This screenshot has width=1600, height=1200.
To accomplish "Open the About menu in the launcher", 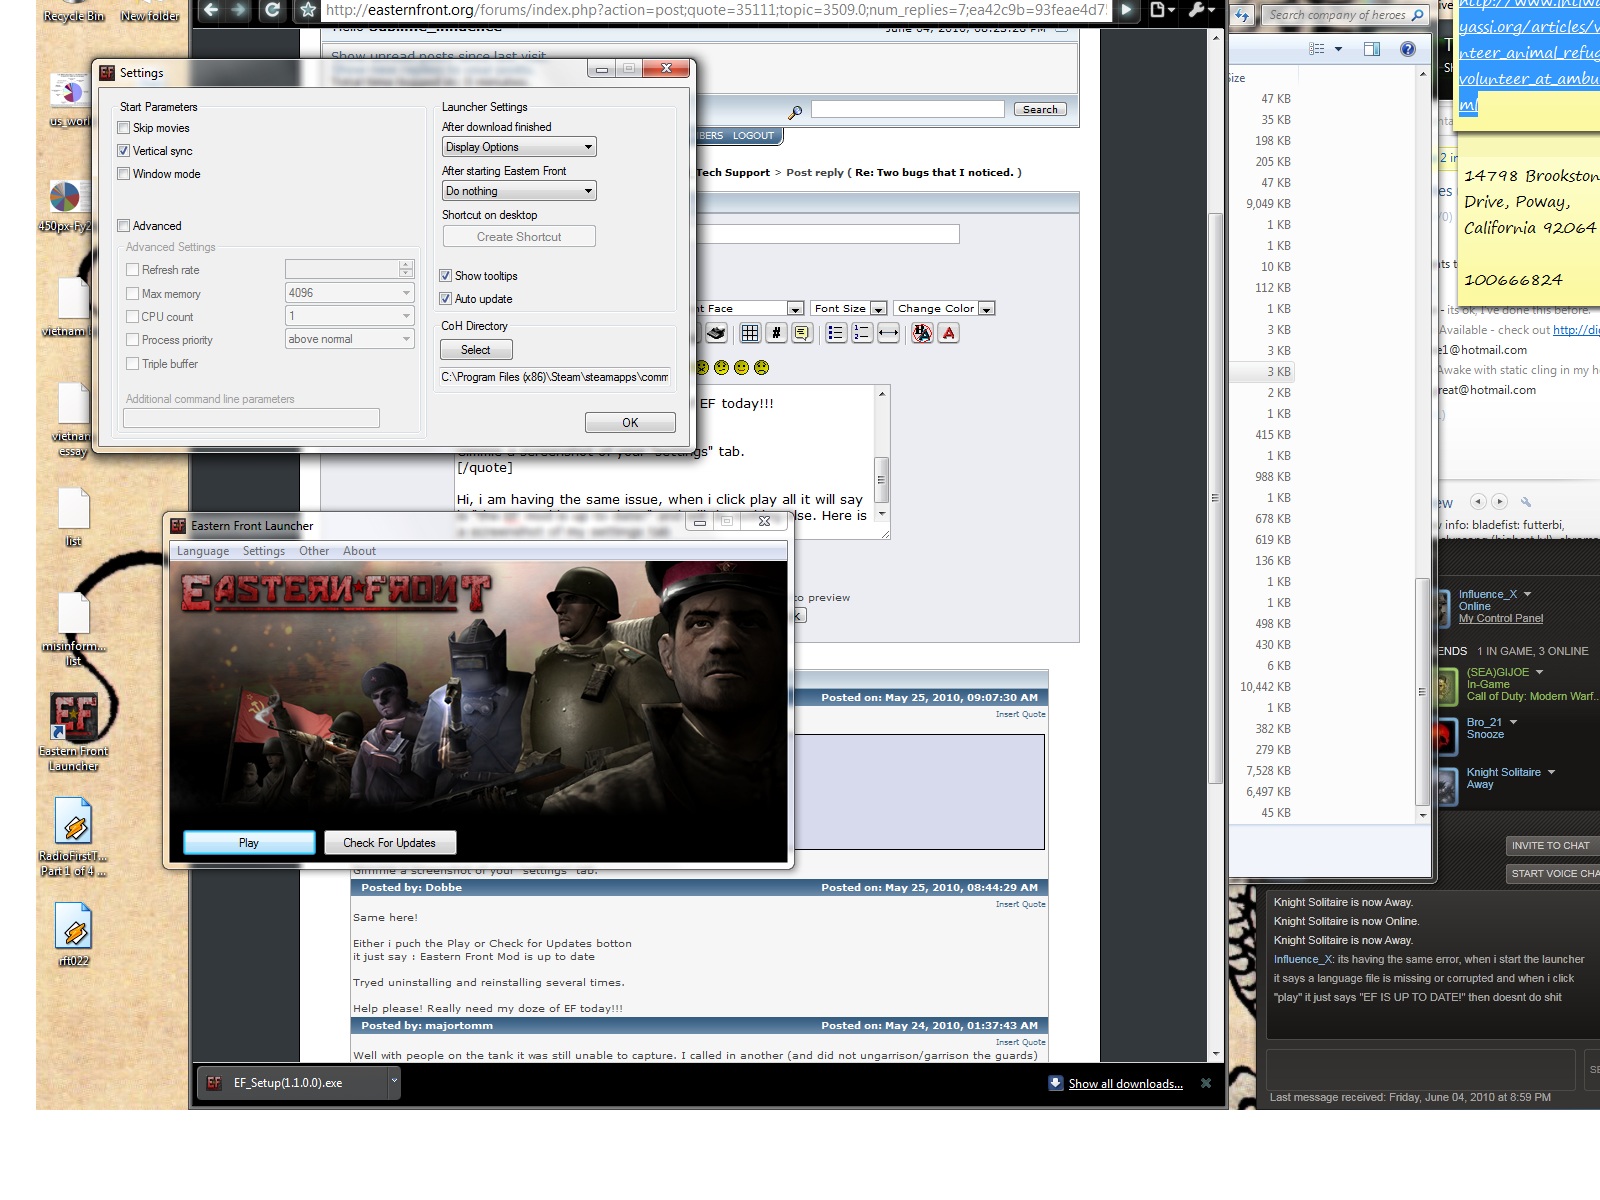I will click(360, 551).
